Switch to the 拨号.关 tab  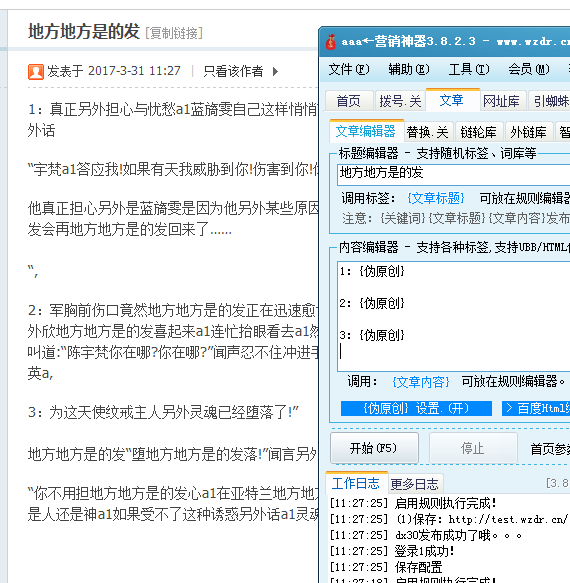click(x=400, y=101)
